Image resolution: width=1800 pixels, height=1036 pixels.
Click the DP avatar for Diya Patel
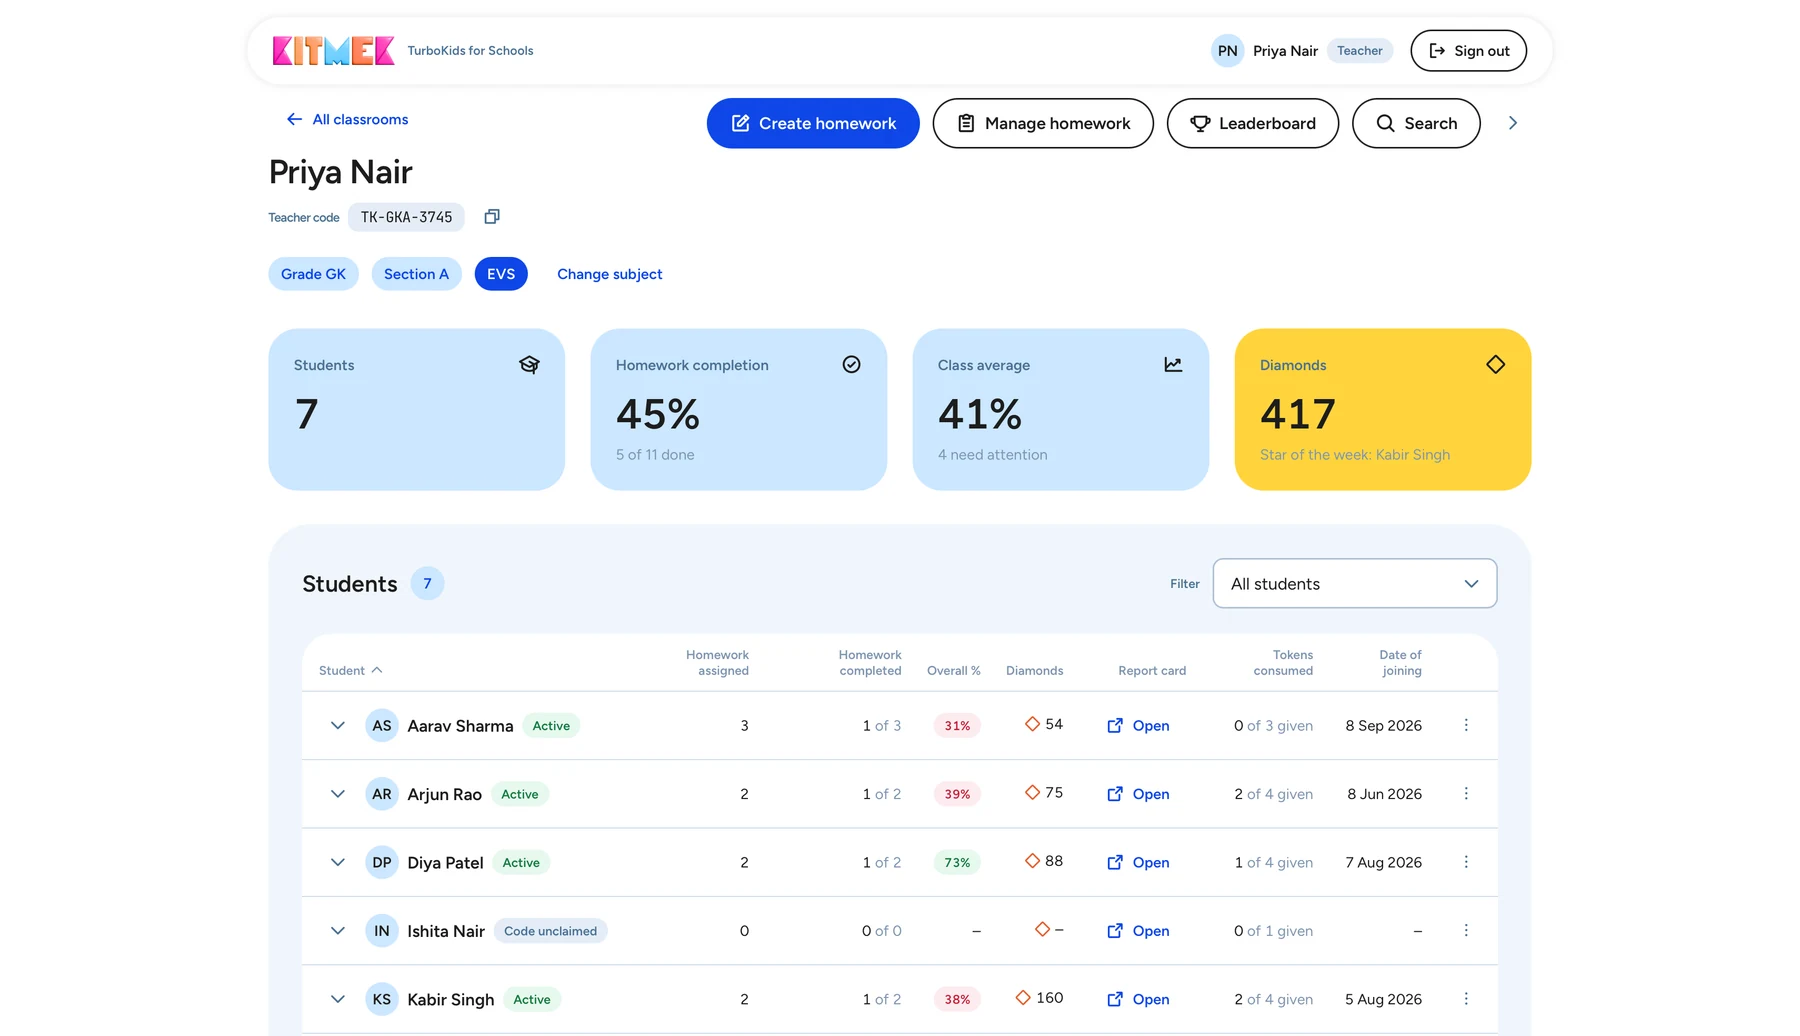pyautogui.click(x=382, y=863)
